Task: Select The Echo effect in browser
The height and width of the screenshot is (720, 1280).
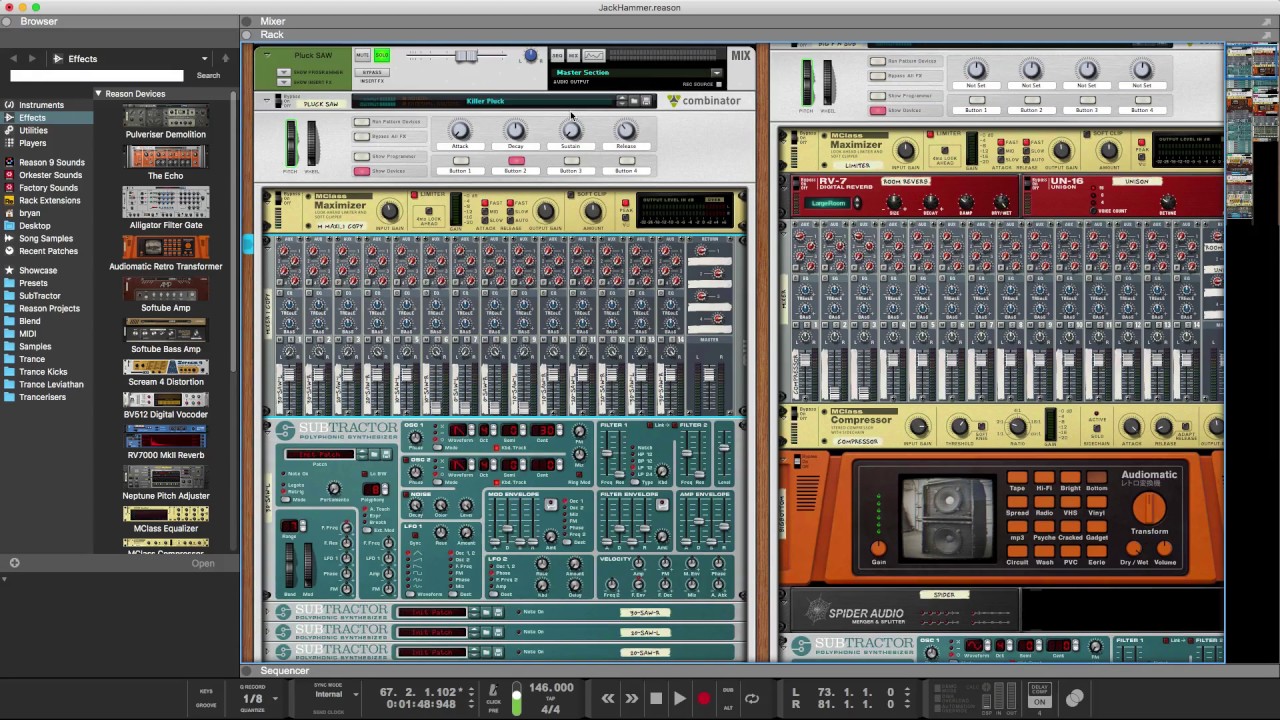Action: click(166, 157)
